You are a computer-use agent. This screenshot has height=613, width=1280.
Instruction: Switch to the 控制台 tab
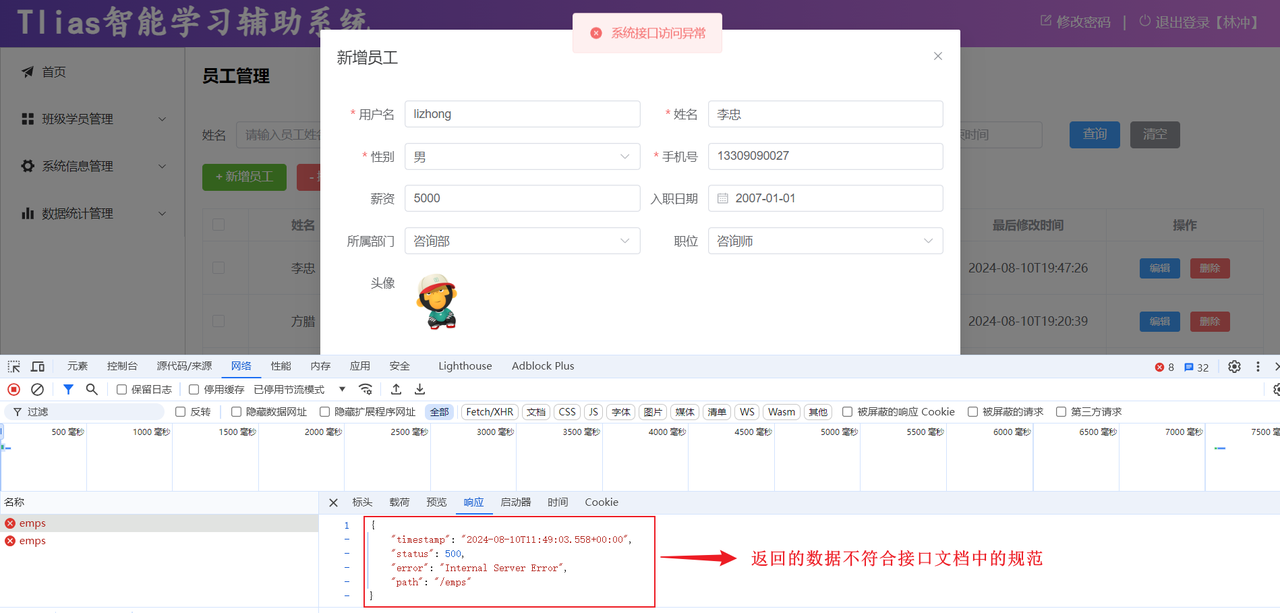point(122,366)
